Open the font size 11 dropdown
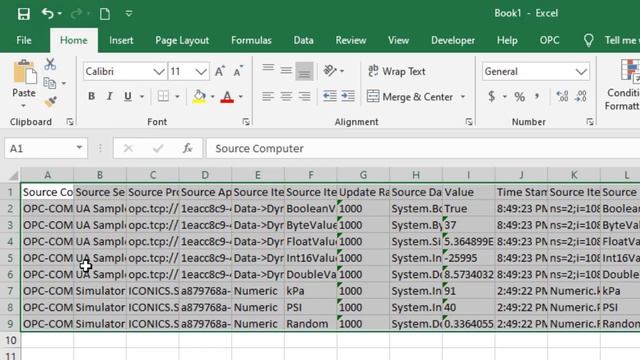 click(201, 72)
